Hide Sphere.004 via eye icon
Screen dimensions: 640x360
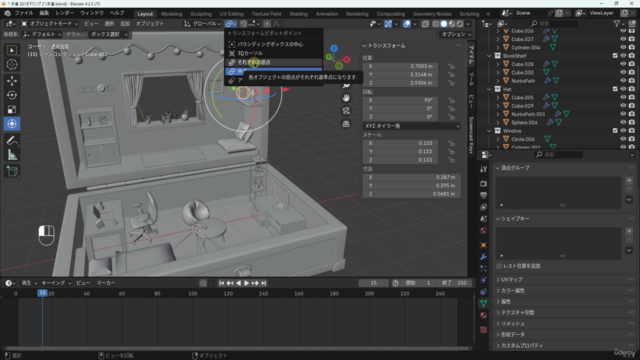(623, 122)
